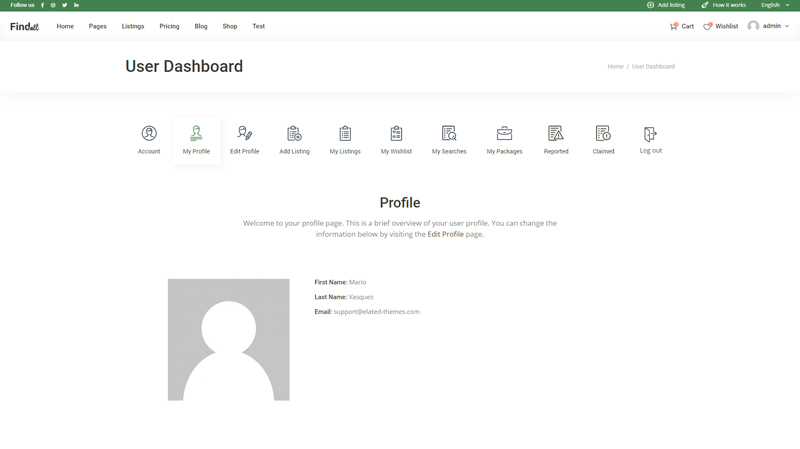Select the My Profile tab

pos(196,140)
